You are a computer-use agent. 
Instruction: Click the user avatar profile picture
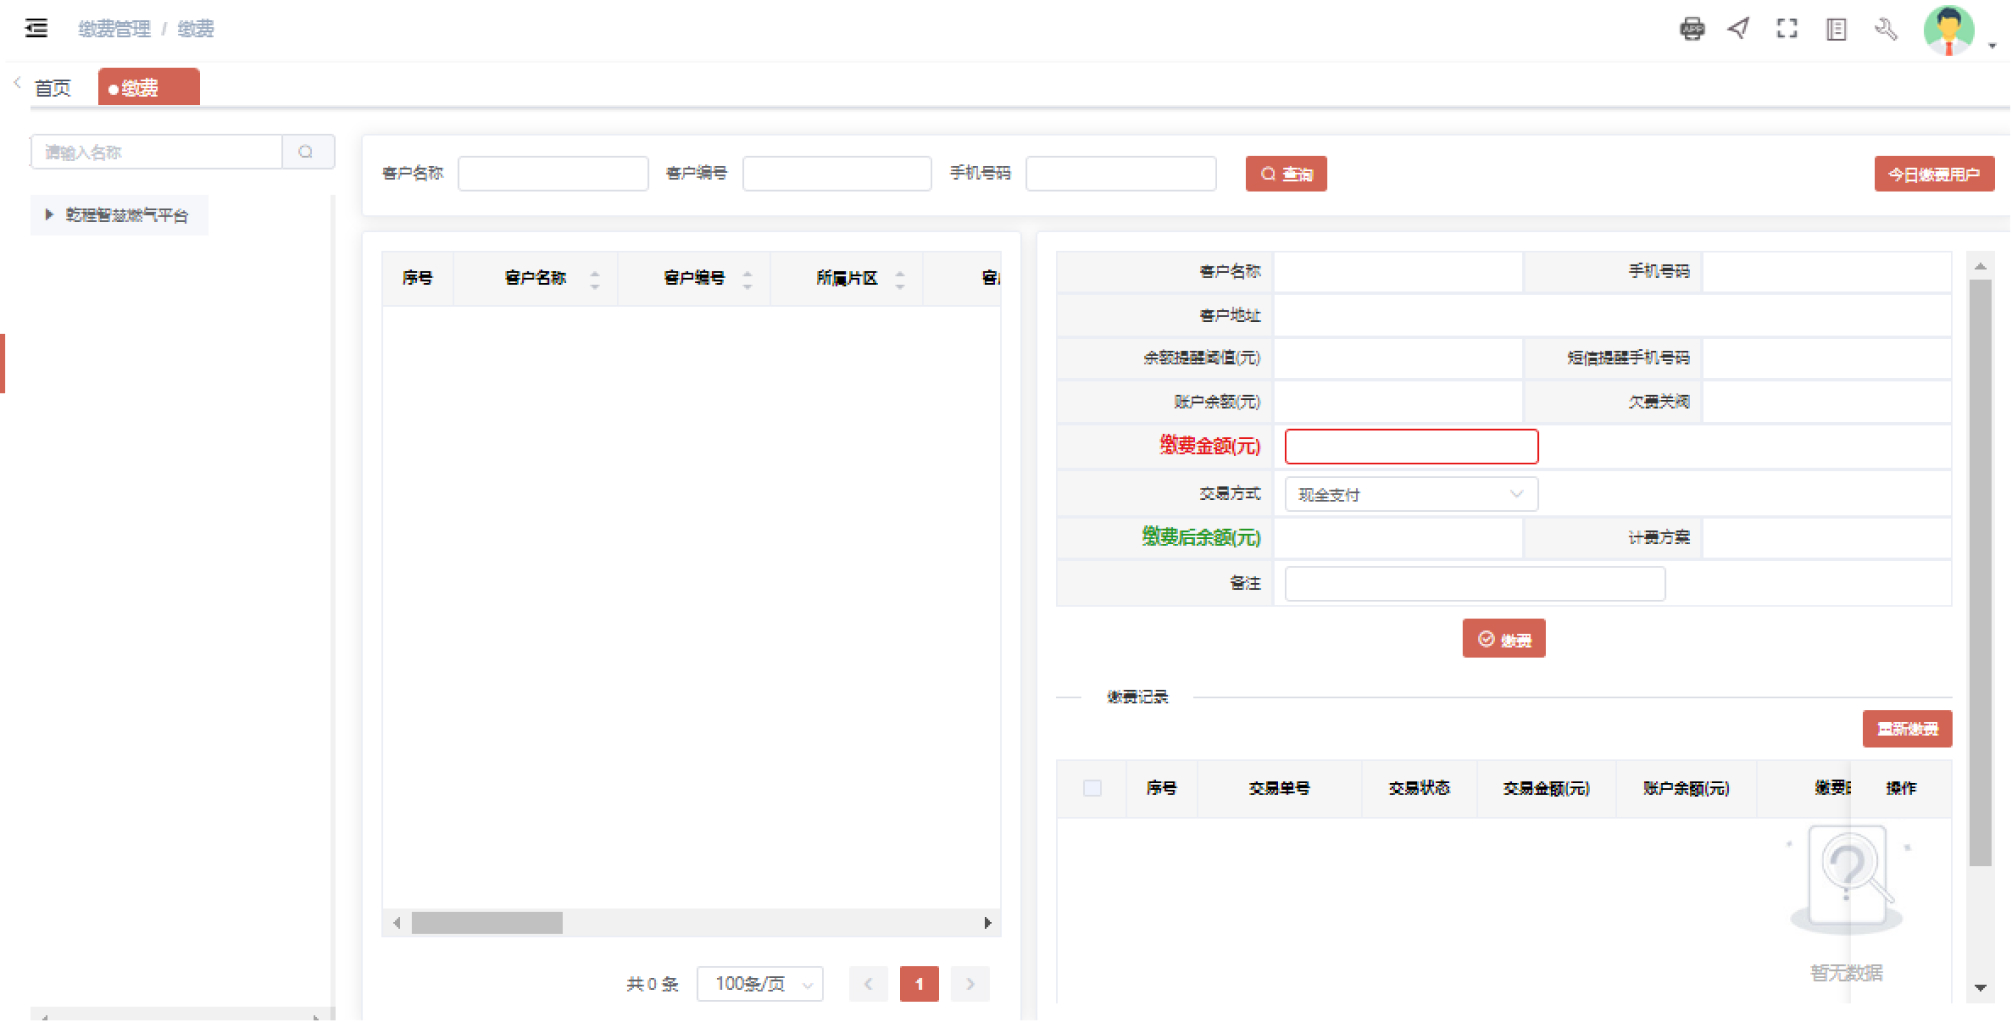(1948, 29)
